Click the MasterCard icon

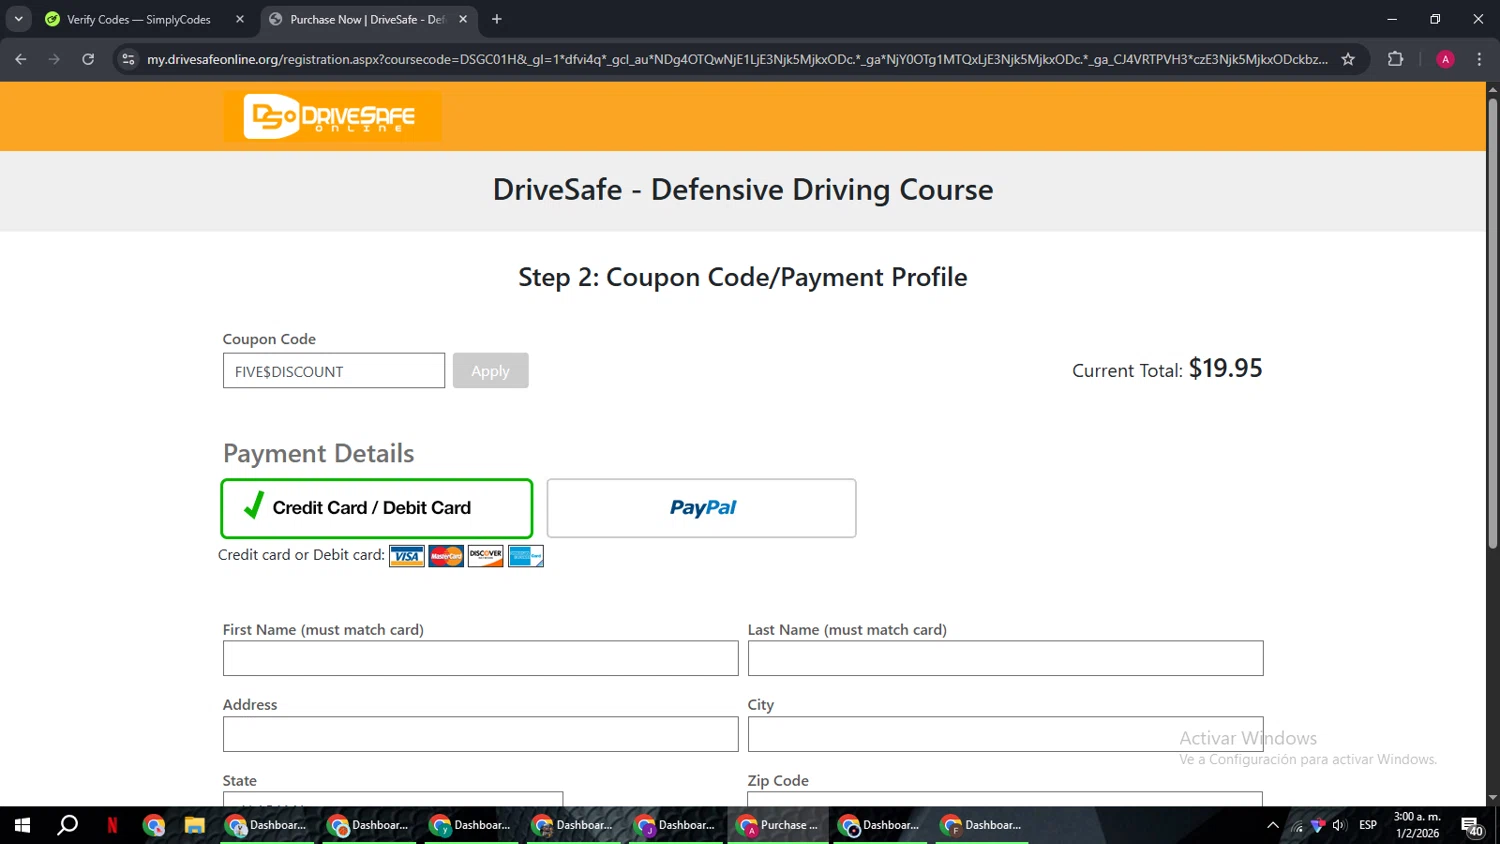446,556
